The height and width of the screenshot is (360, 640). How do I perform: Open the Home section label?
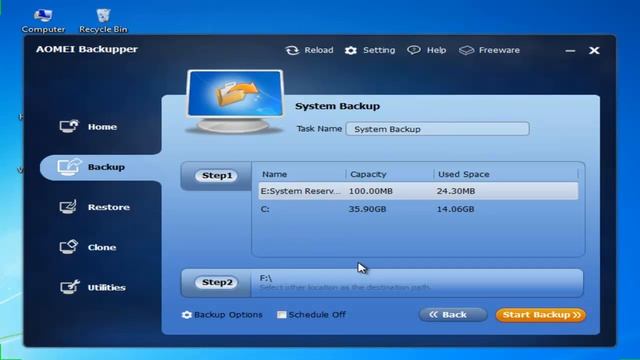tap(102, 127)
